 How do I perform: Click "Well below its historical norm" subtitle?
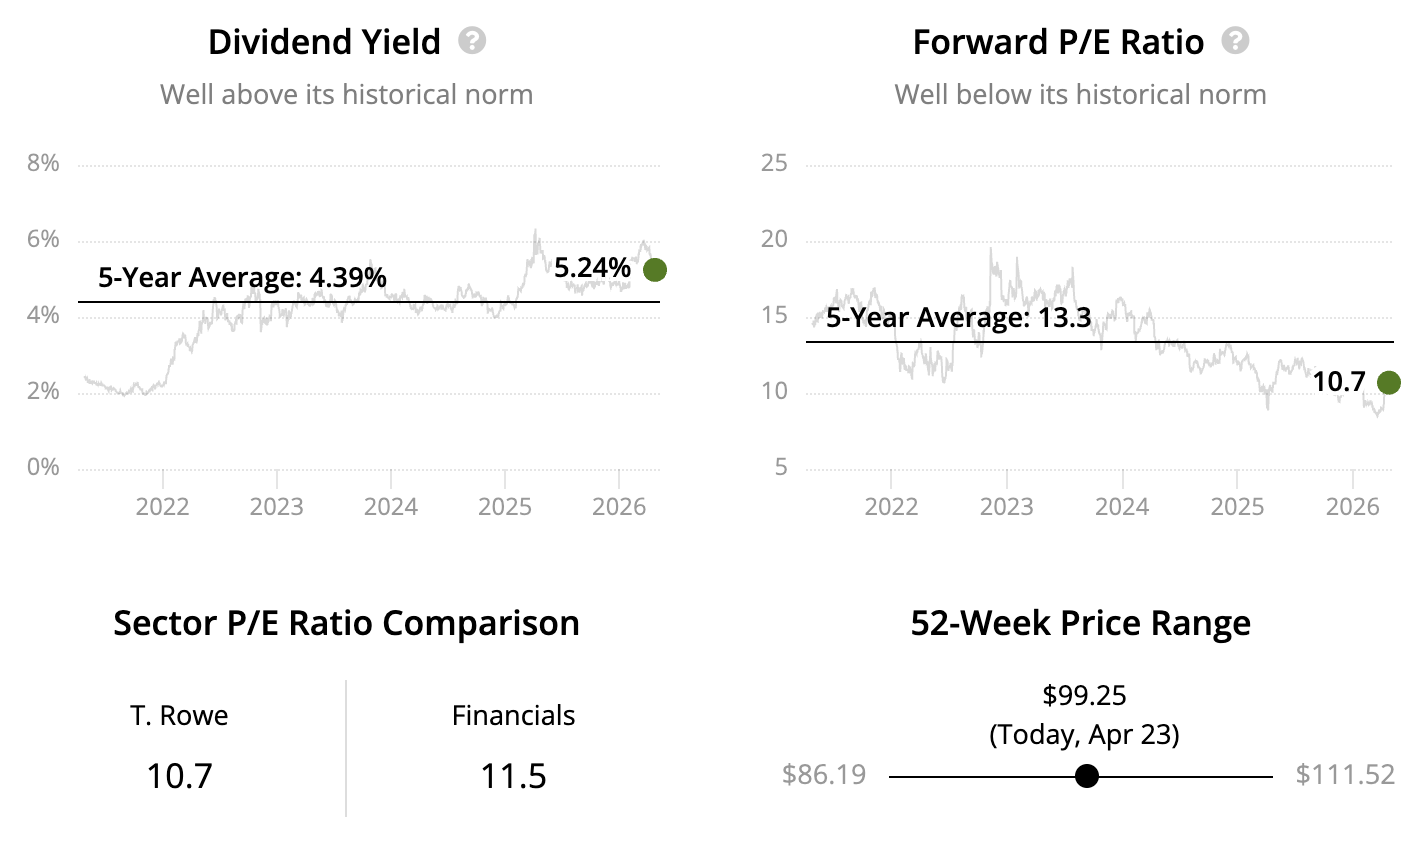pyautogui.click(x=1080, y=95)
